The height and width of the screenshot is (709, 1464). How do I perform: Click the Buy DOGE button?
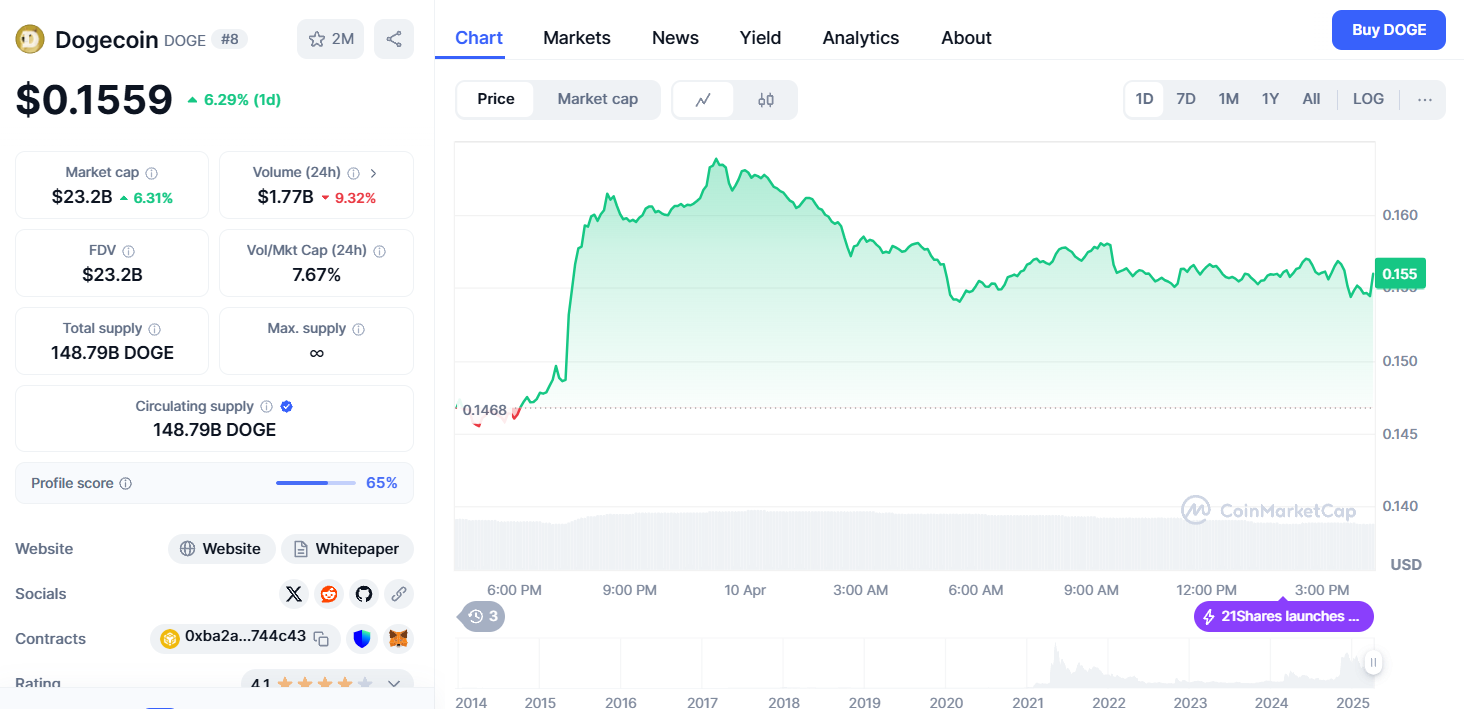pos(1389,30)
